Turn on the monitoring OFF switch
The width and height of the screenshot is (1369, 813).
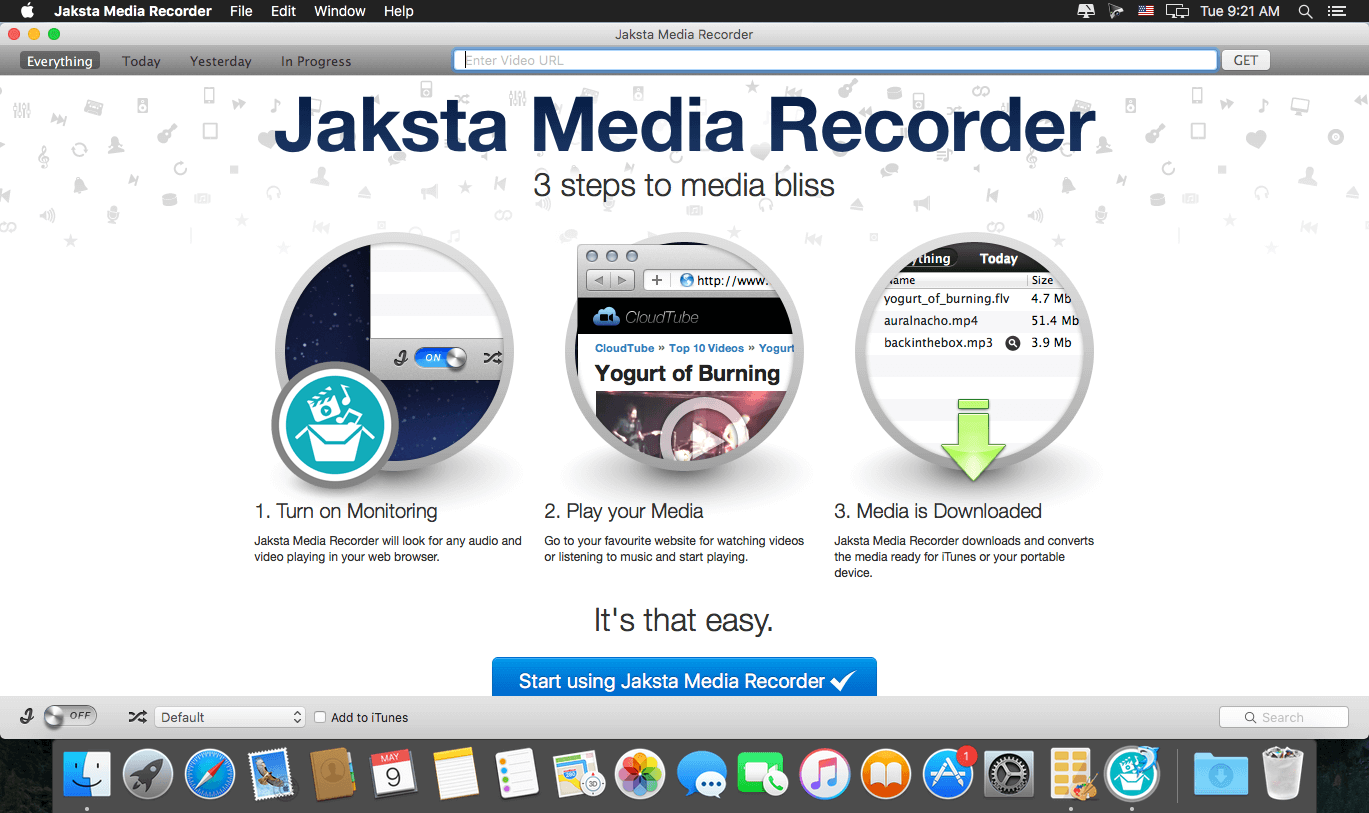point(71,716)
